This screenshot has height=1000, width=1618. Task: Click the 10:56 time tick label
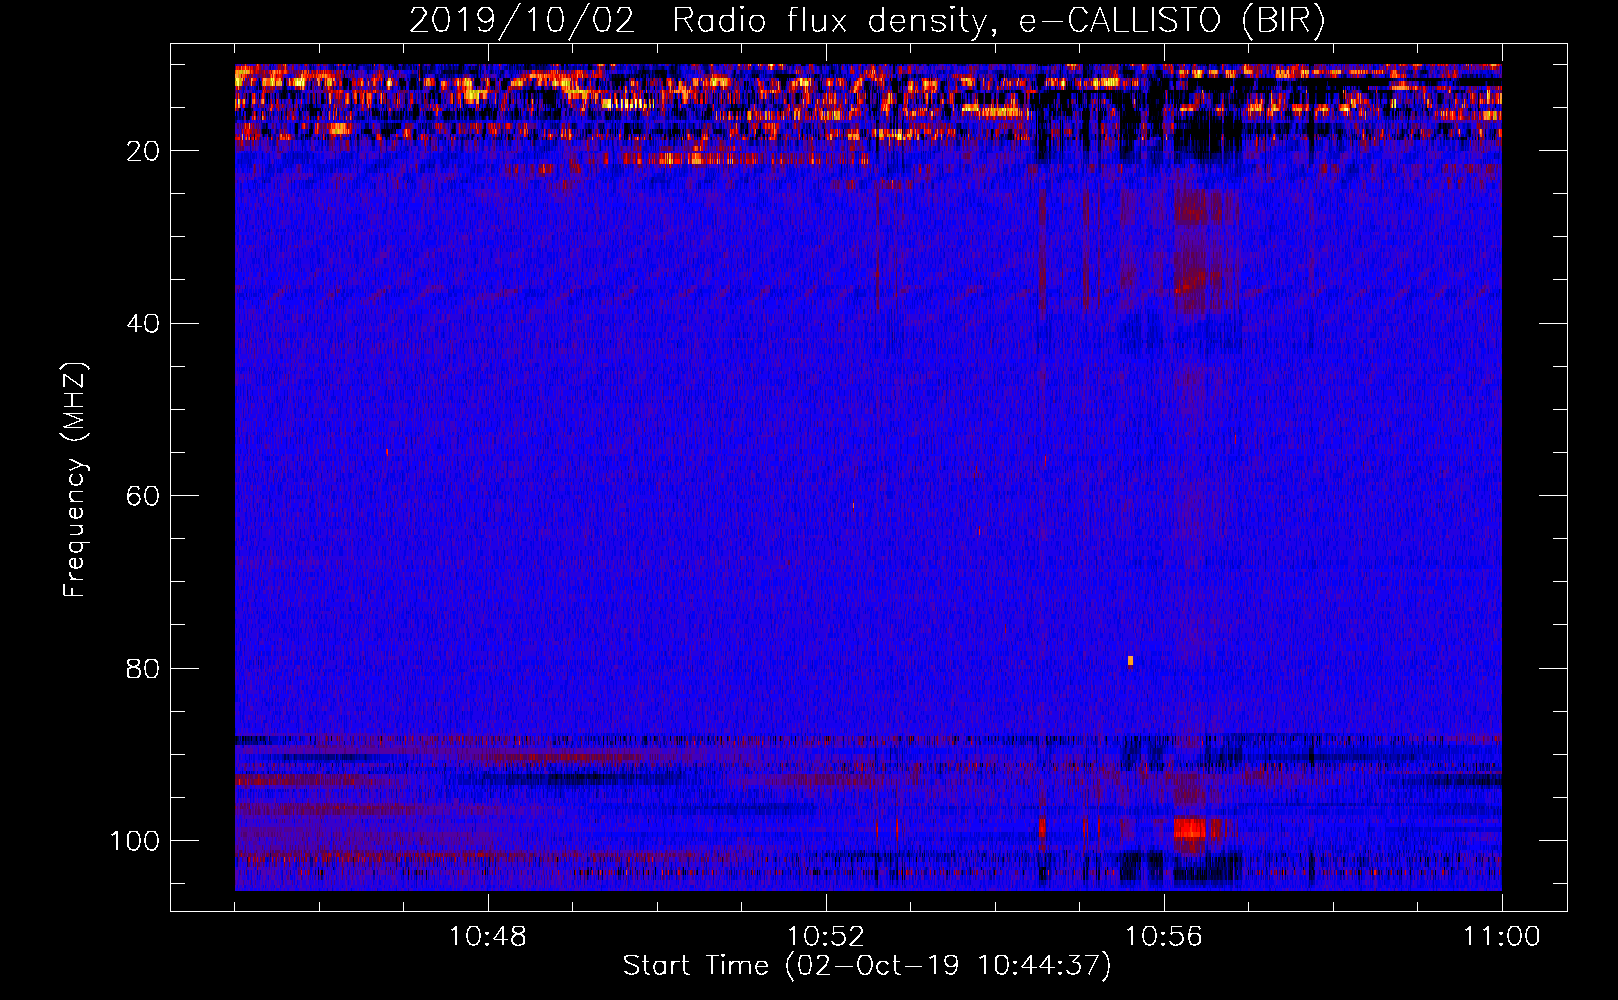[x=1163, y=937]
